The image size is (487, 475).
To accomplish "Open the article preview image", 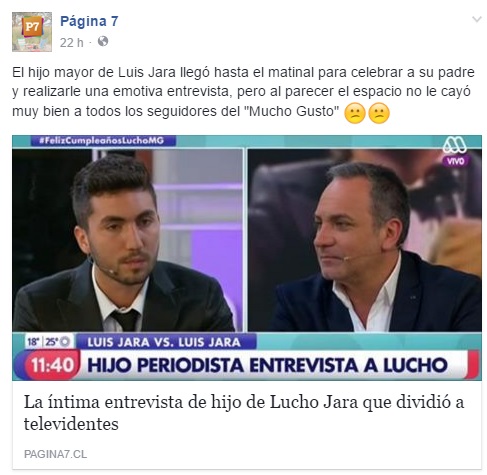I will (247, 258).
